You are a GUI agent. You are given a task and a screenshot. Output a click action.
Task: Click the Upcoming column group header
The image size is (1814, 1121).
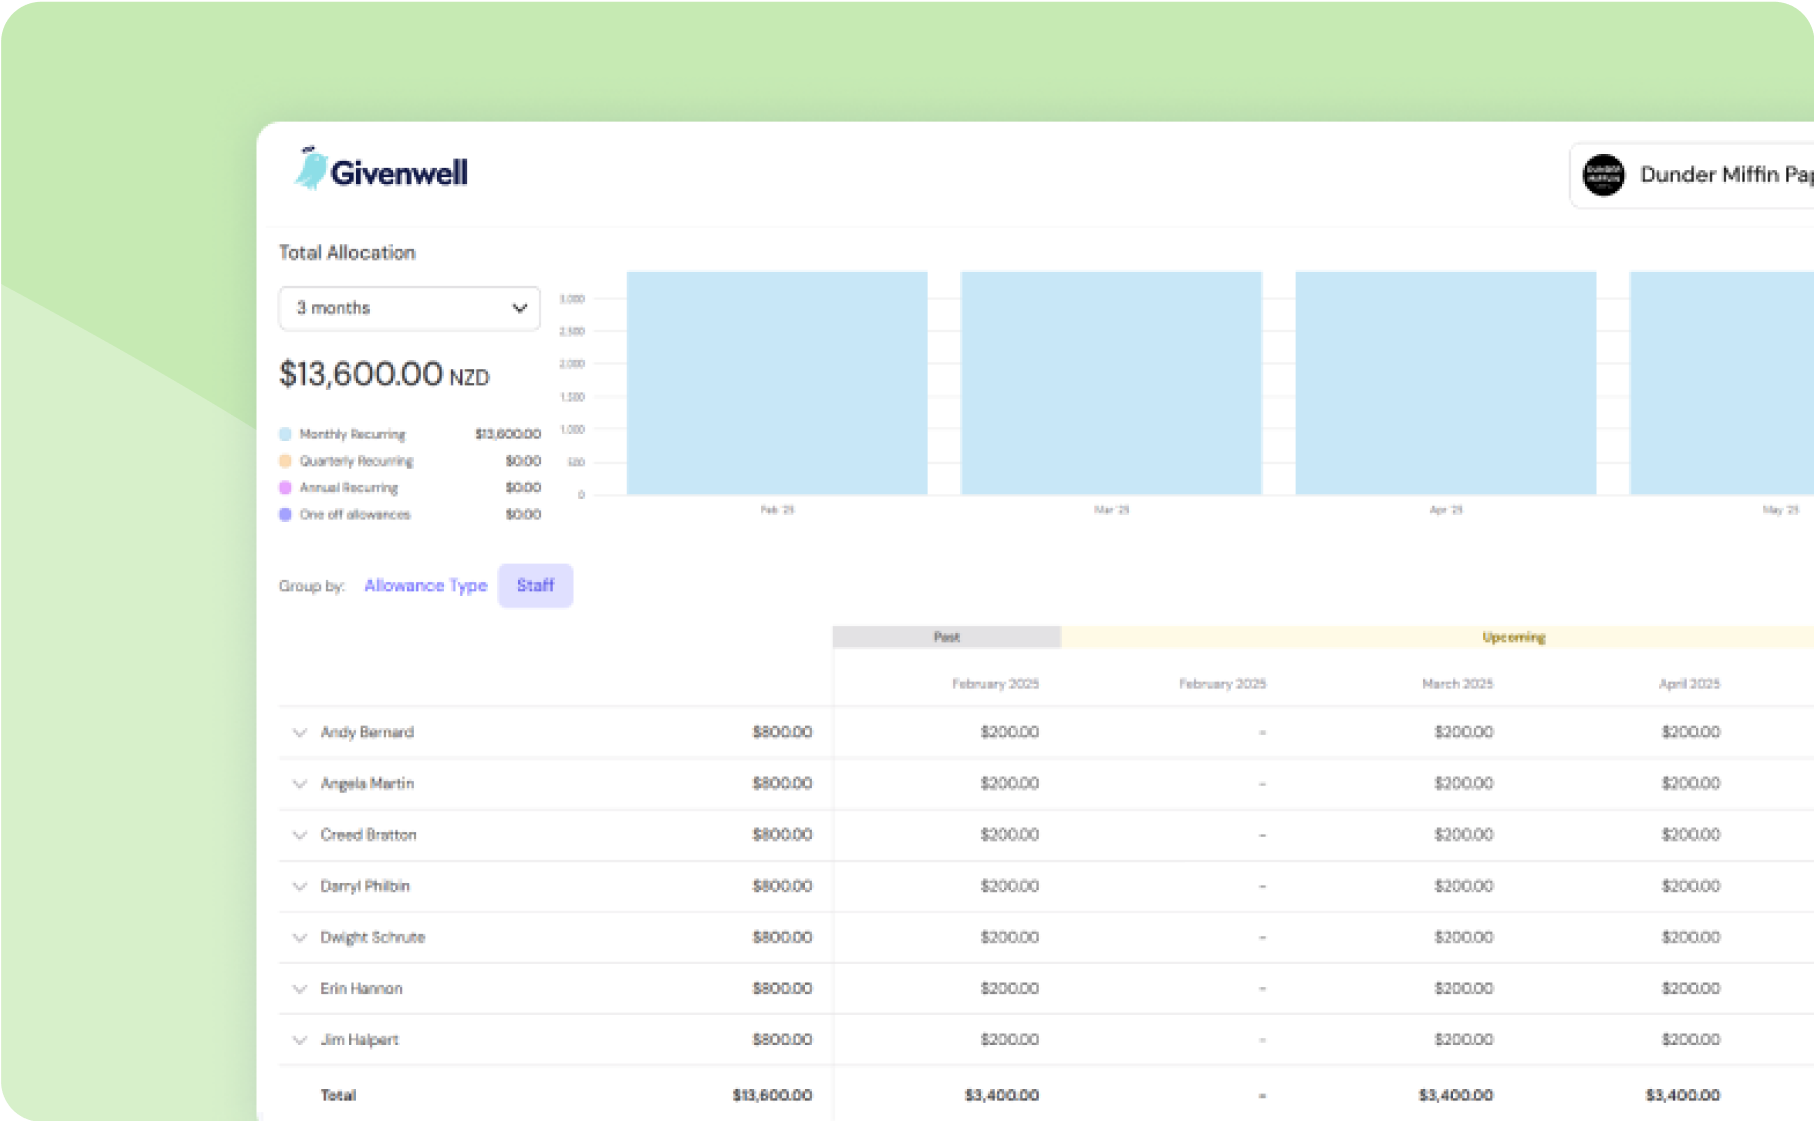point(1513,637)
